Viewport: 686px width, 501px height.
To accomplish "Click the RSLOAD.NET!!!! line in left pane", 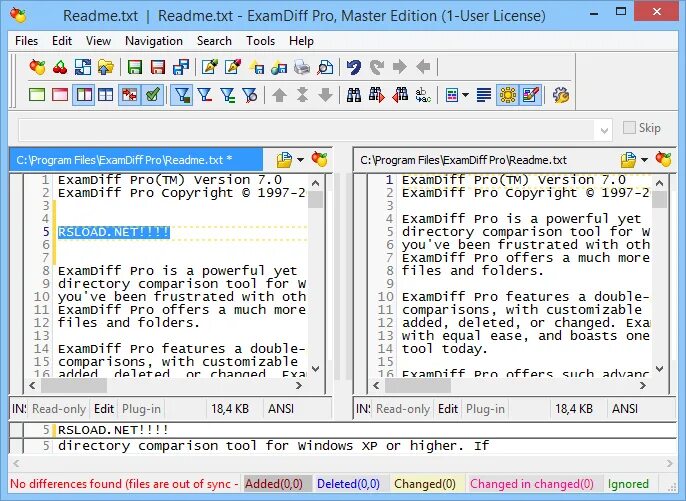I will coord(114,232).
